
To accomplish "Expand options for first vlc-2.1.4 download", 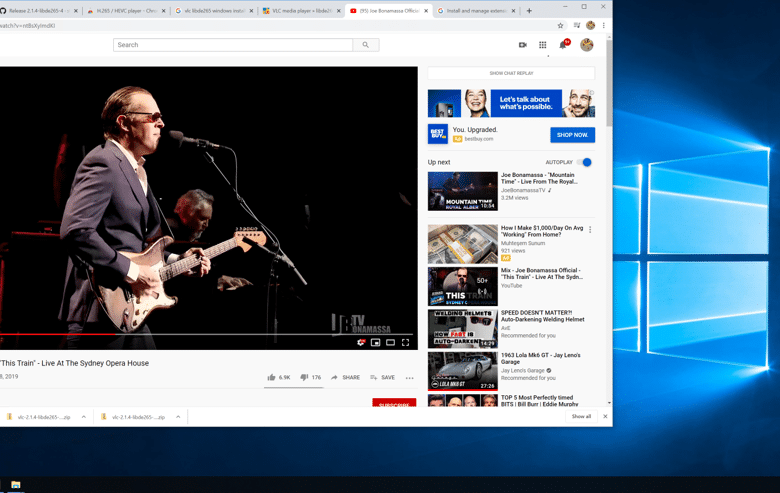I will [x=84, y=417].
